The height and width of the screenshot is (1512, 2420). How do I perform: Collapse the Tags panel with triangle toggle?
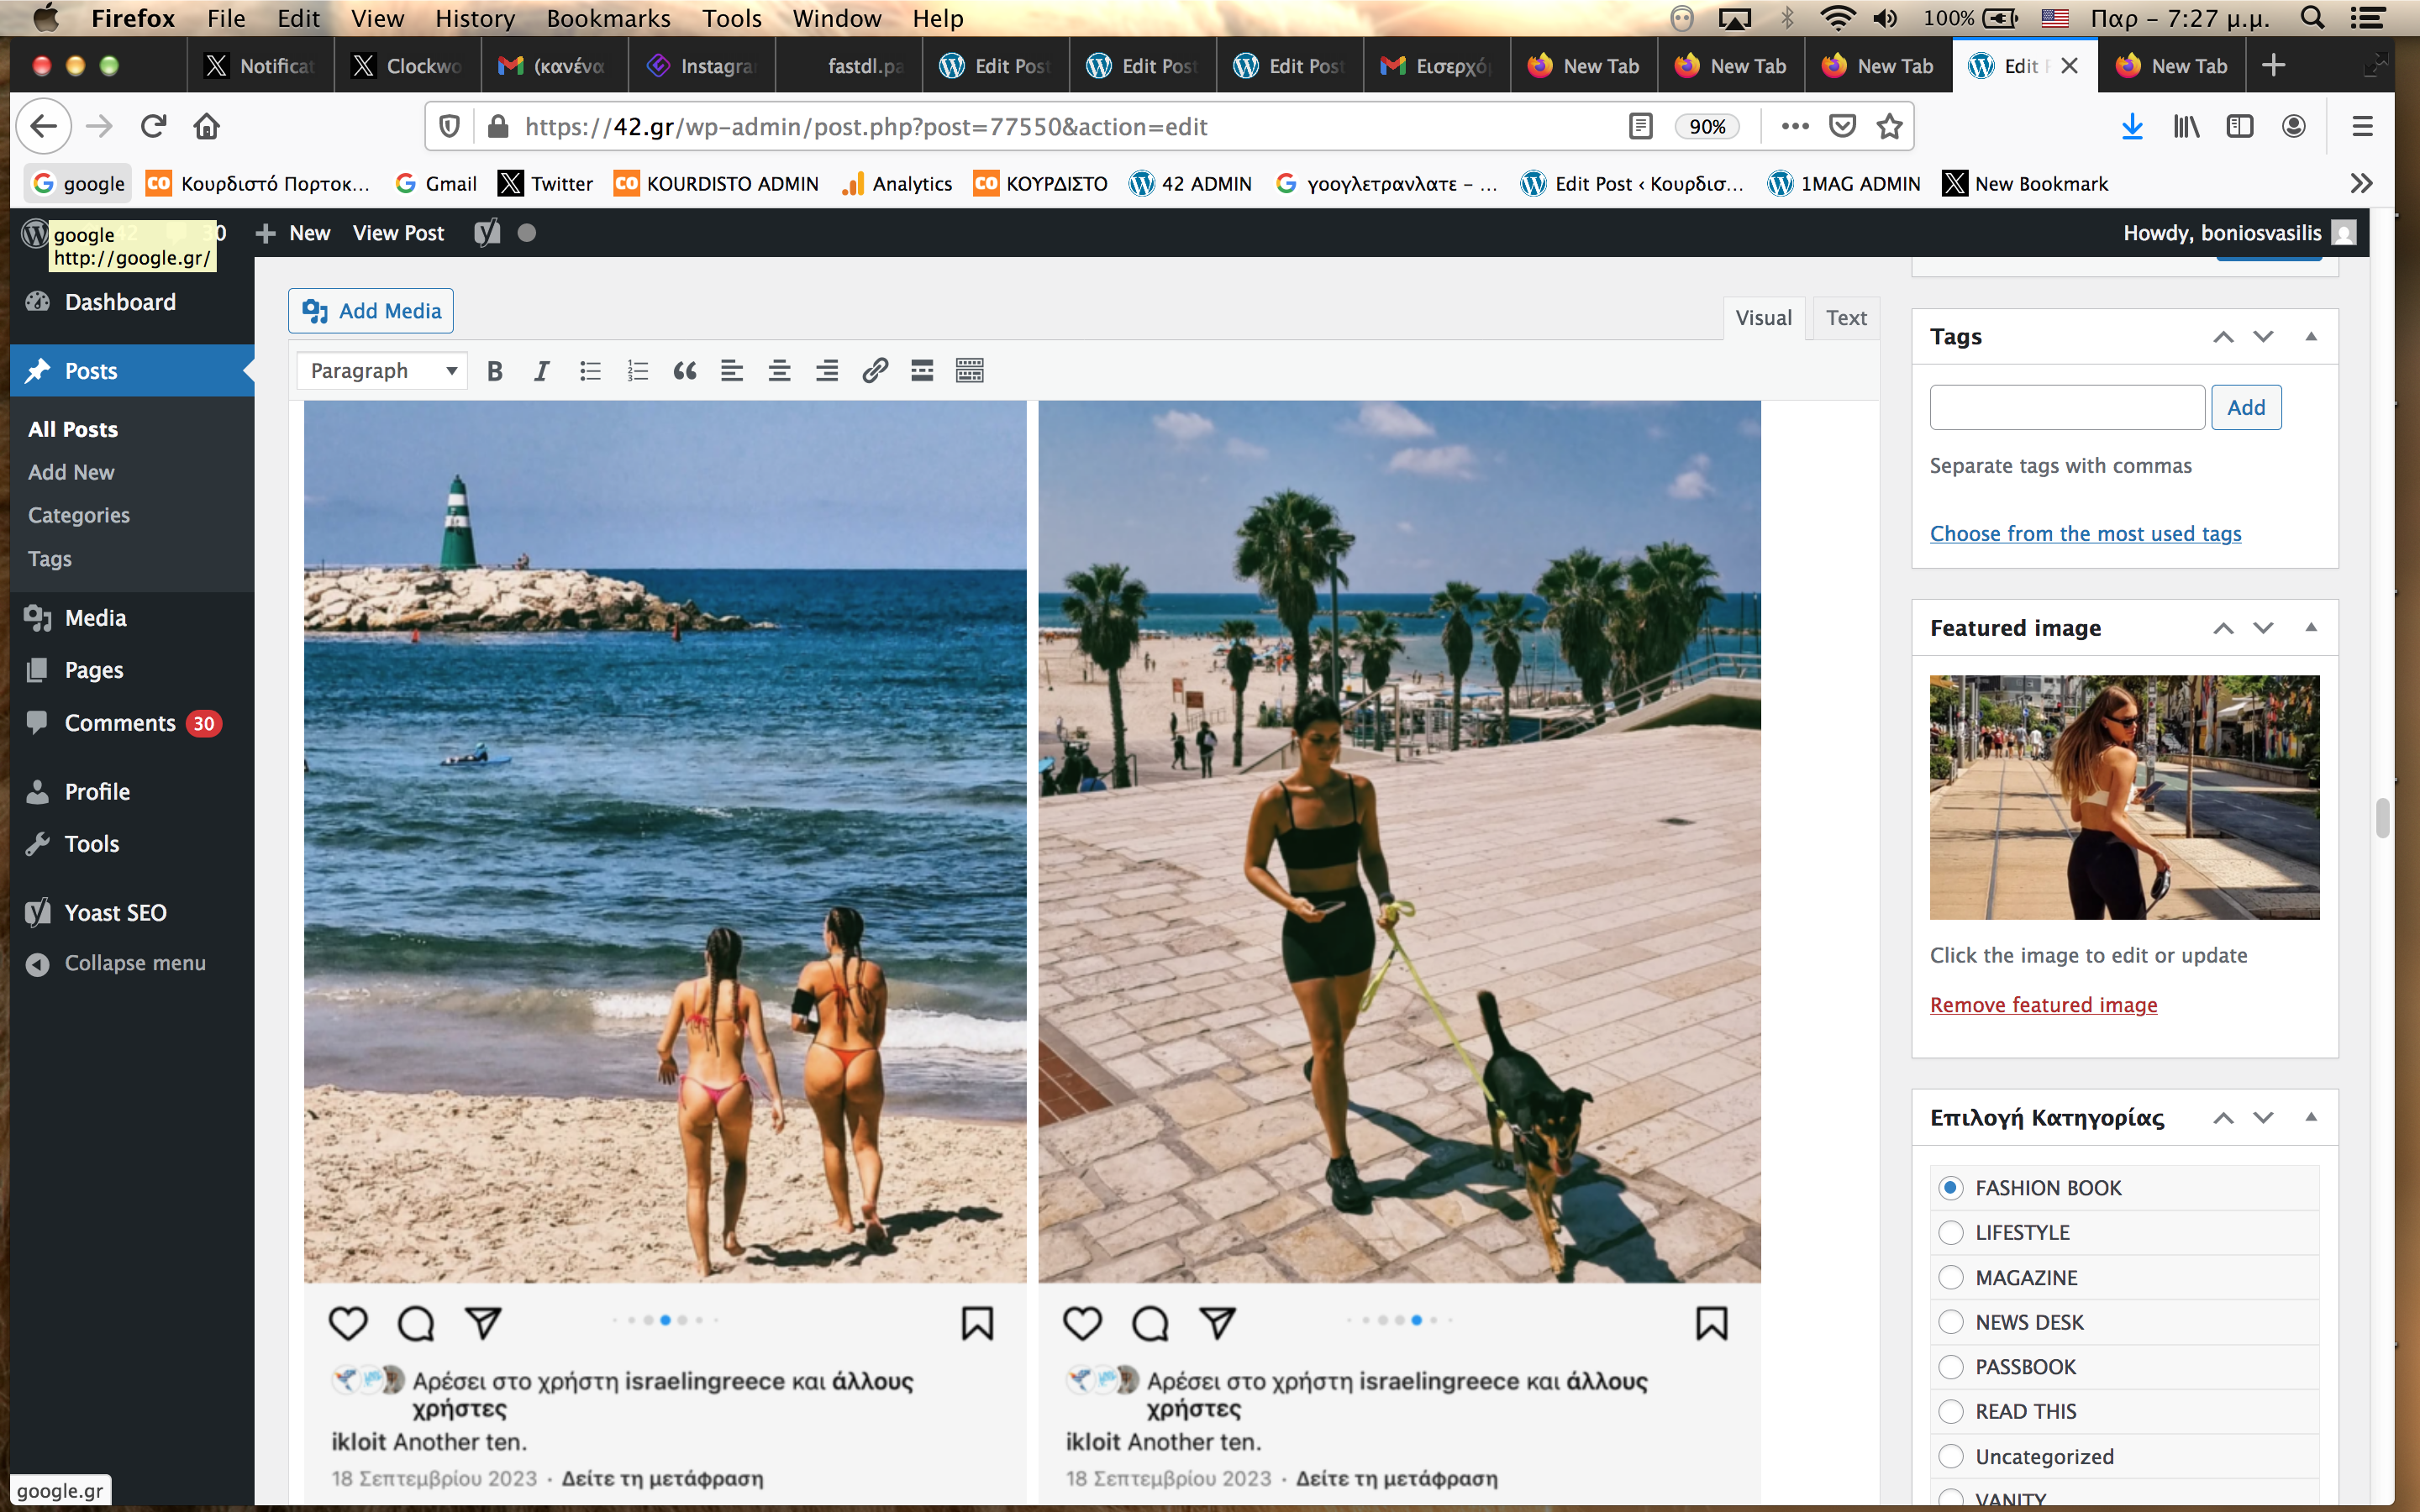(2311, 336)
